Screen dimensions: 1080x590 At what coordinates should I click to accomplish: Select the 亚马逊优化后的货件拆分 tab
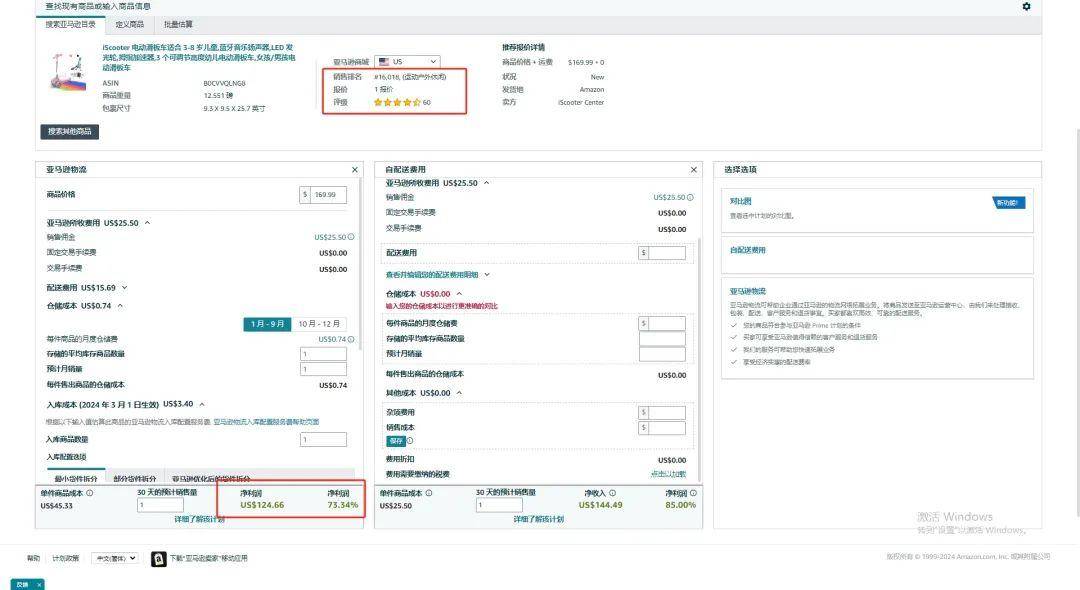[x=211, y=478]
